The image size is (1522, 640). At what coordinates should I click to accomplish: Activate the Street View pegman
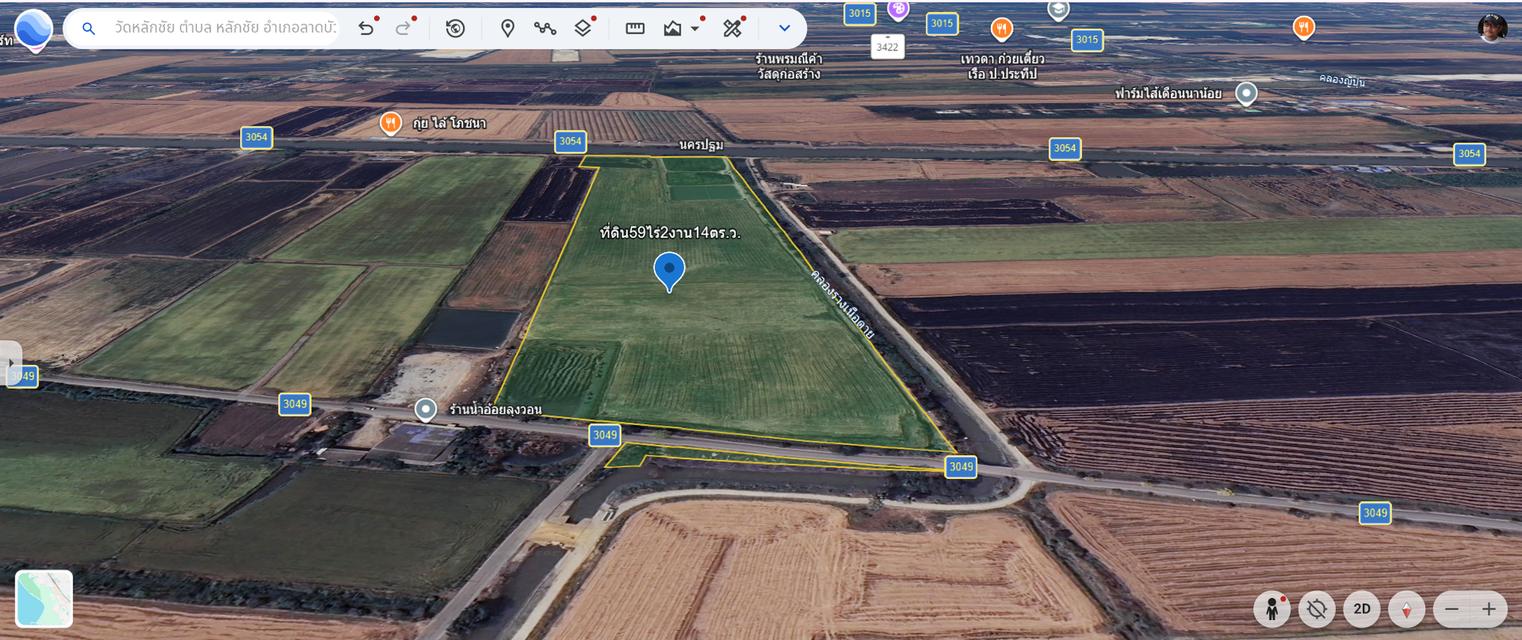(x=1272, y=608)
